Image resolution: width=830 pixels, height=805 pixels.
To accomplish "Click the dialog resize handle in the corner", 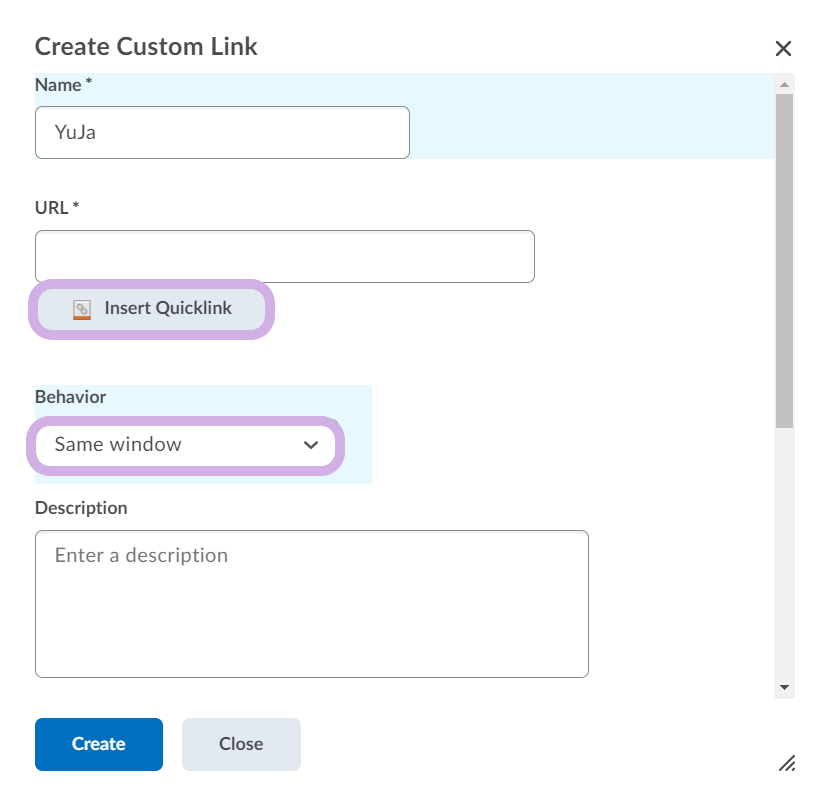I will (787, 763).
